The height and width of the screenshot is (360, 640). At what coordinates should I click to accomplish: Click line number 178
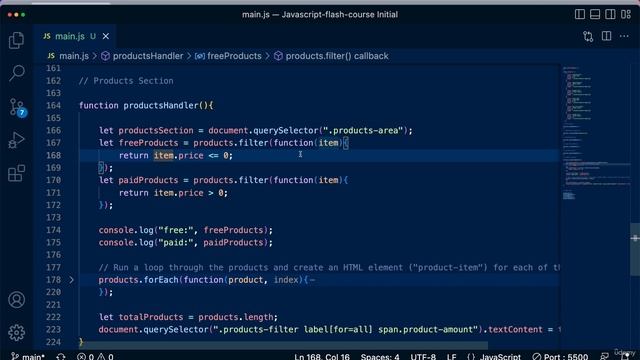(x=53, y=280)
